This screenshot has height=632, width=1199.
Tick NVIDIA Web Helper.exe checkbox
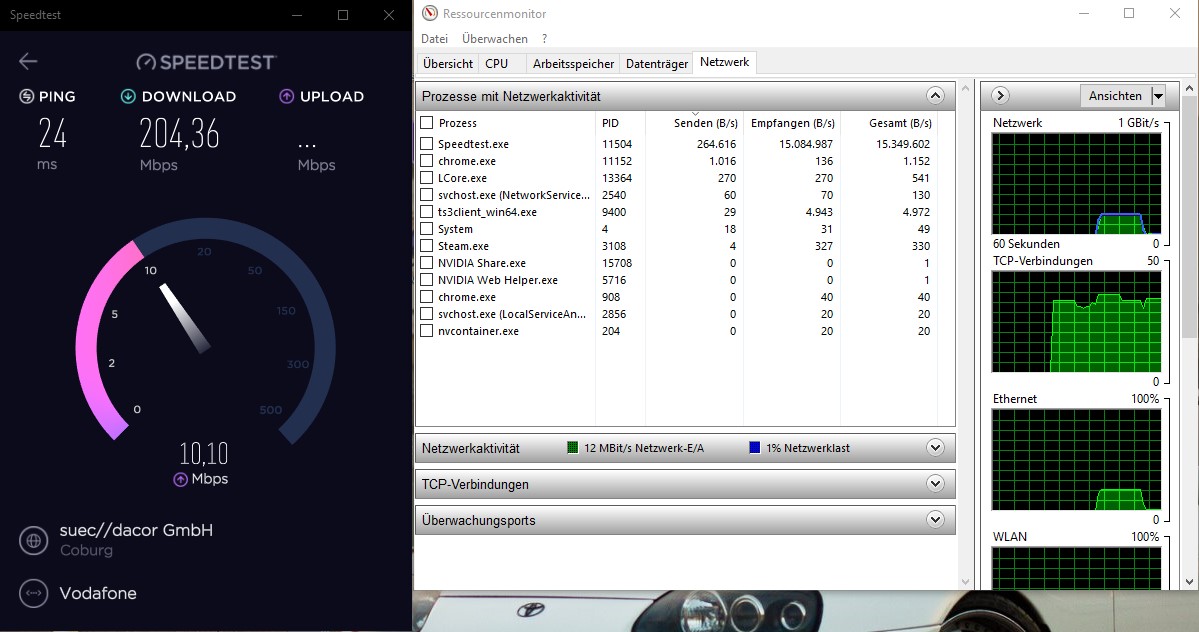(x=427, y=280)
